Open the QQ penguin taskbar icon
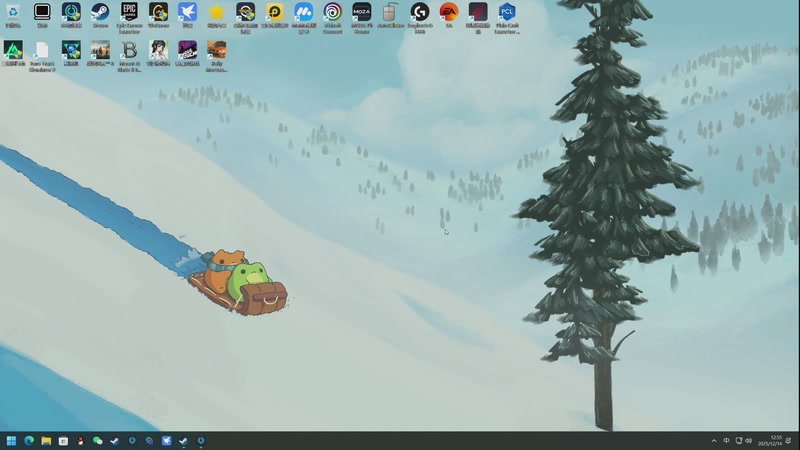The image size is (800, 450). pos(80,440)
